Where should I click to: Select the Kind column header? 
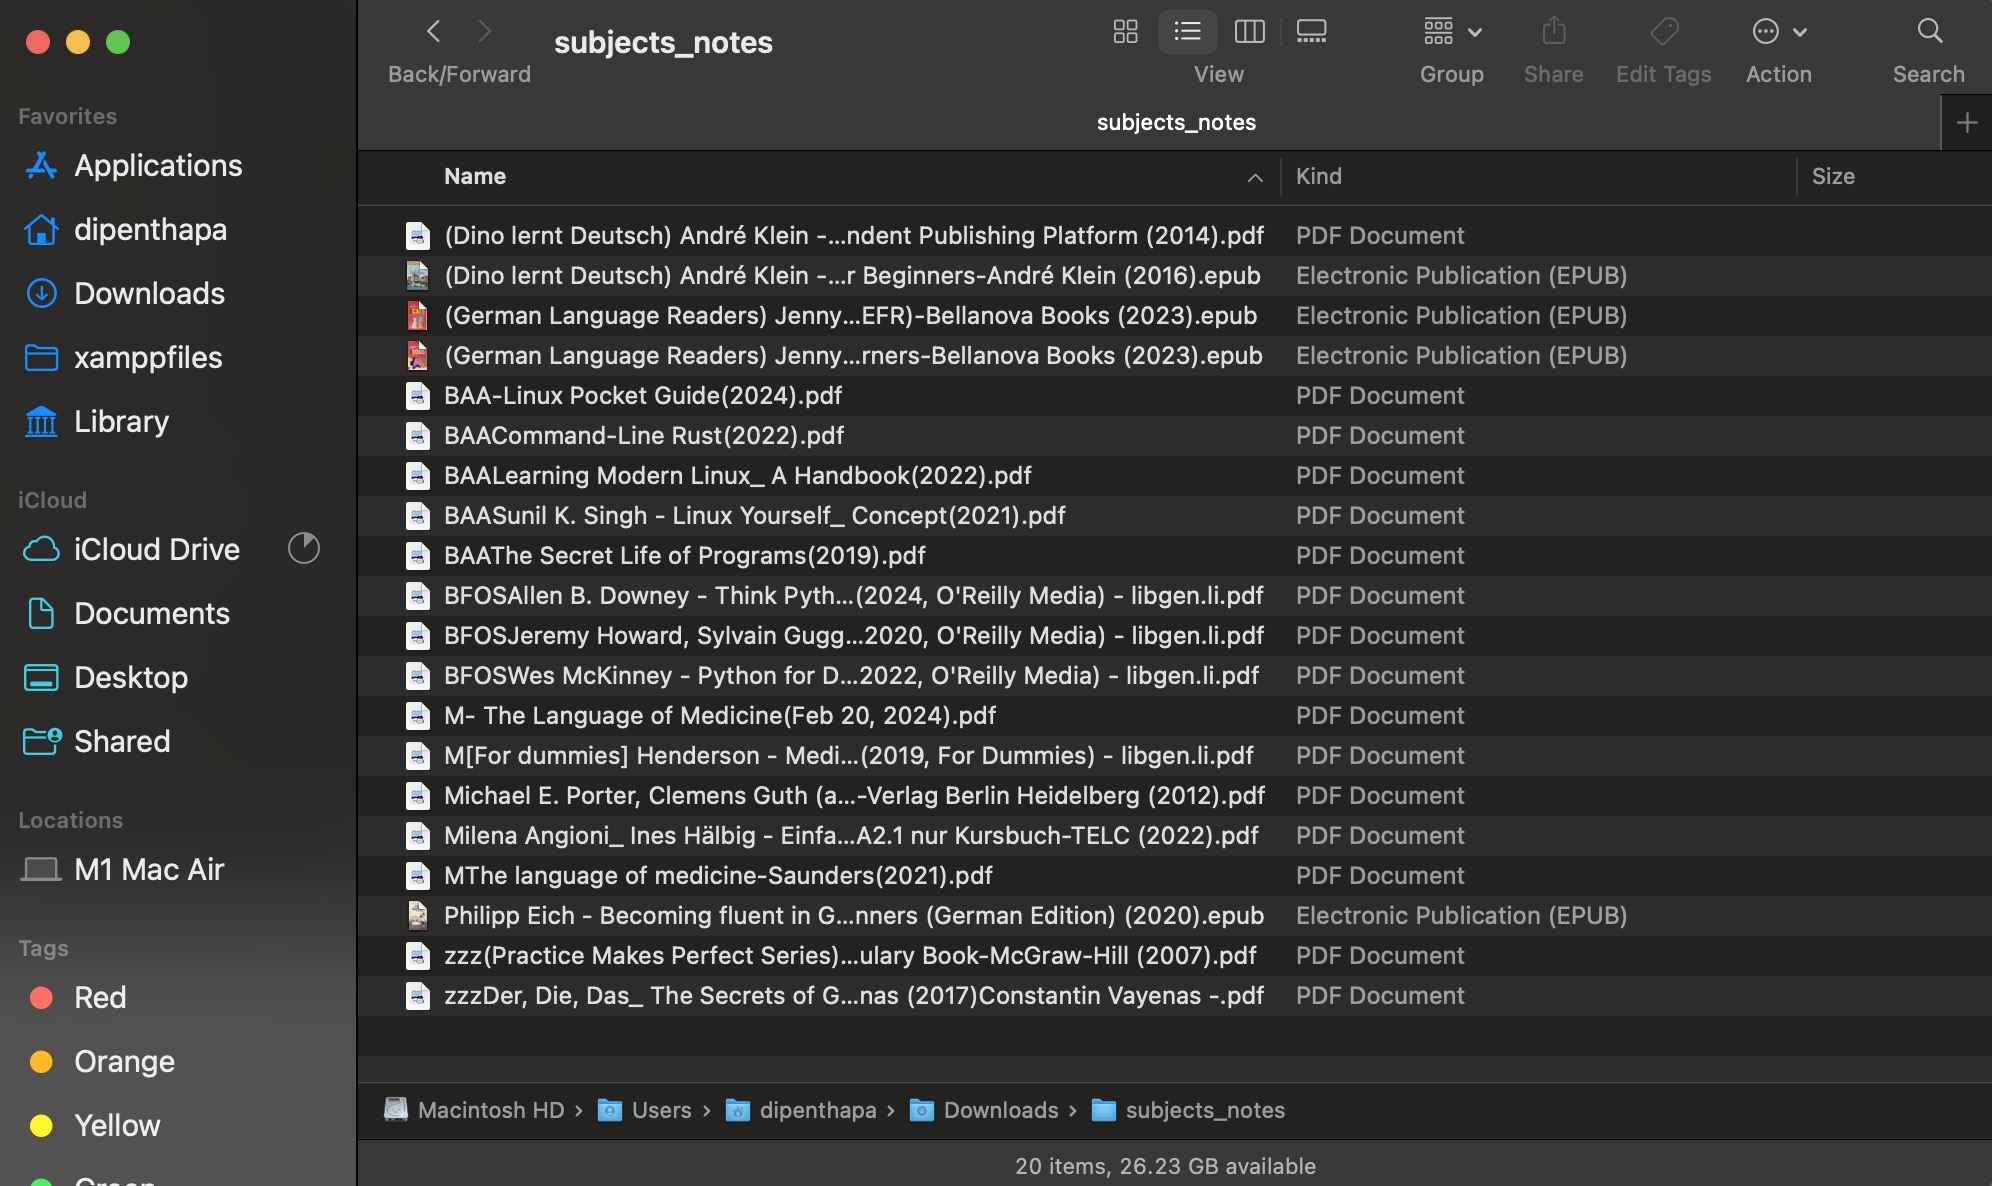1318,176
